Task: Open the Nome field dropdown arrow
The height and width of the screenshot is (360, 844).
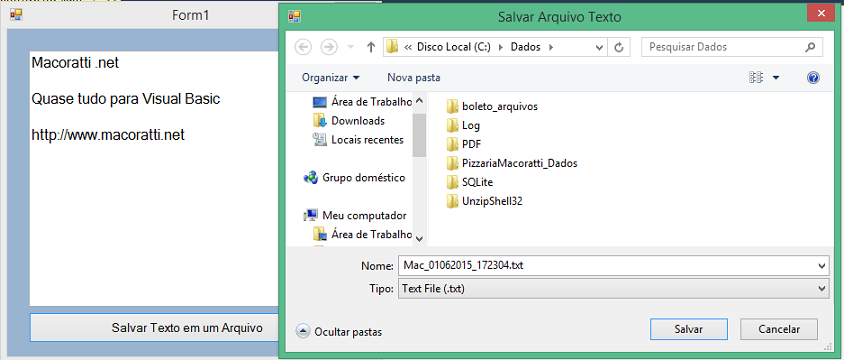Action: coord(821,266)
